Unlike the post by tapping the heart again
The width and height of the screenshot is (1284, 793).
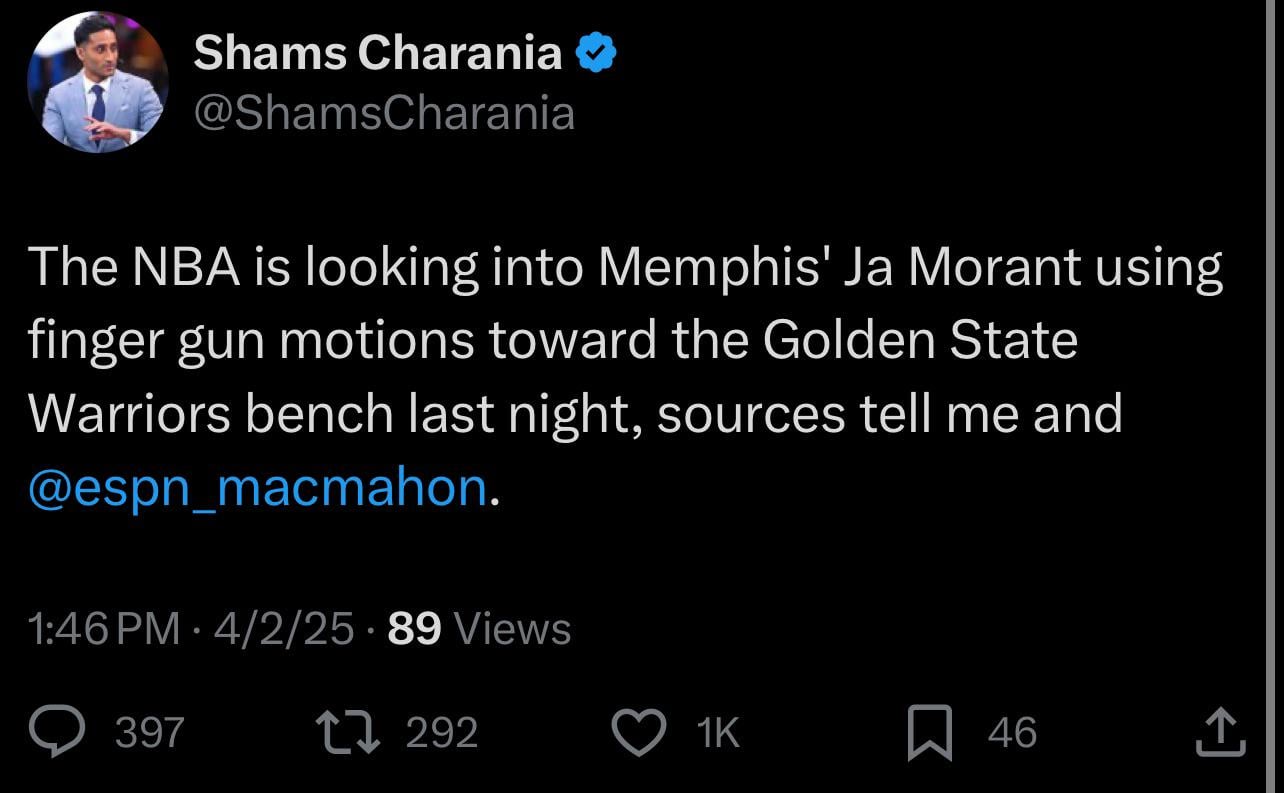640,731
